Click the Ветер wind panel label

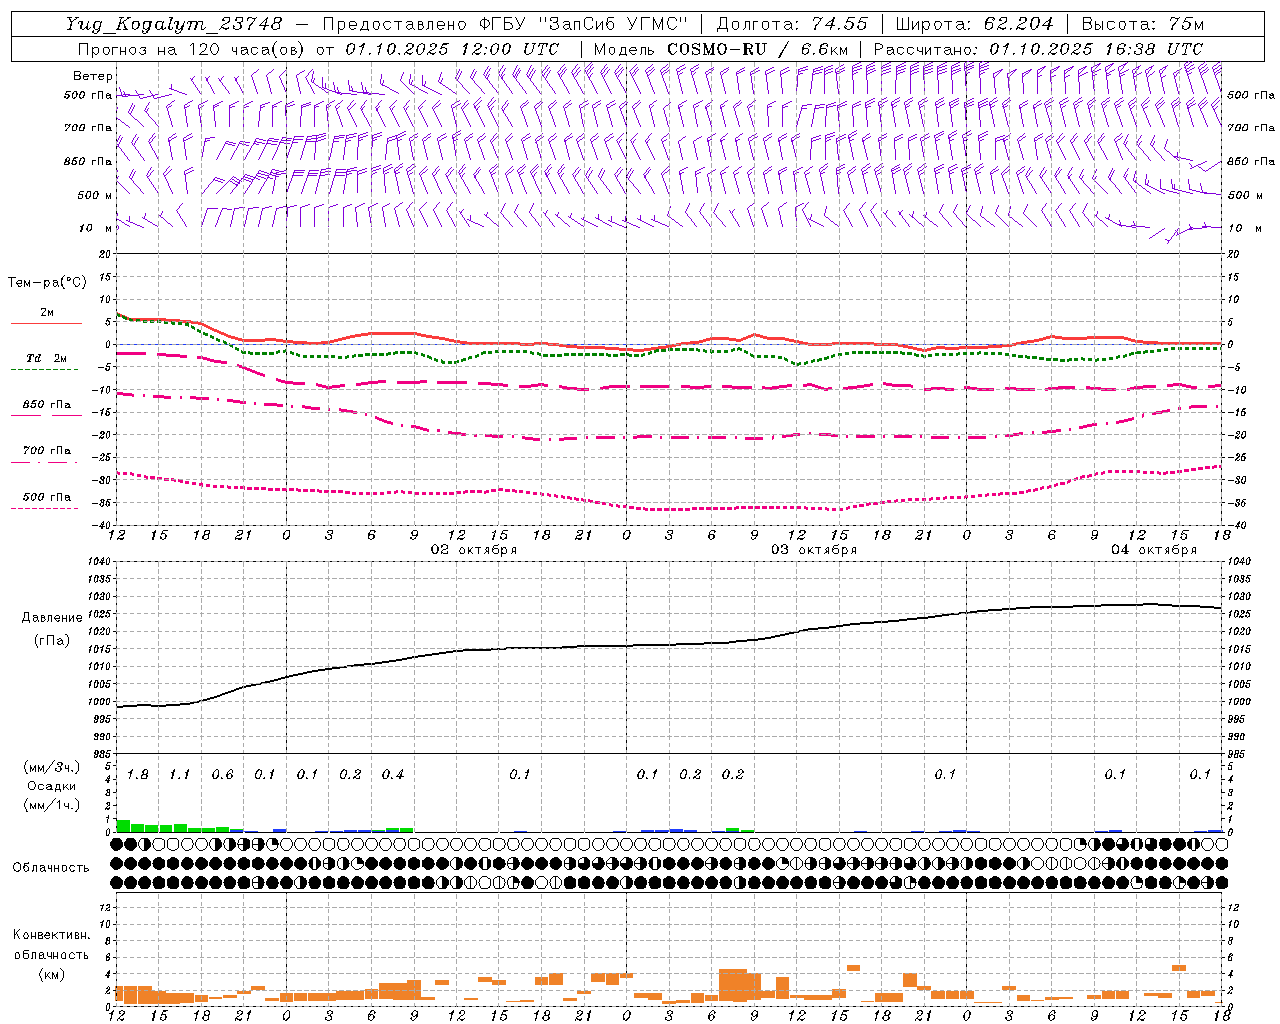coord(93,76)
